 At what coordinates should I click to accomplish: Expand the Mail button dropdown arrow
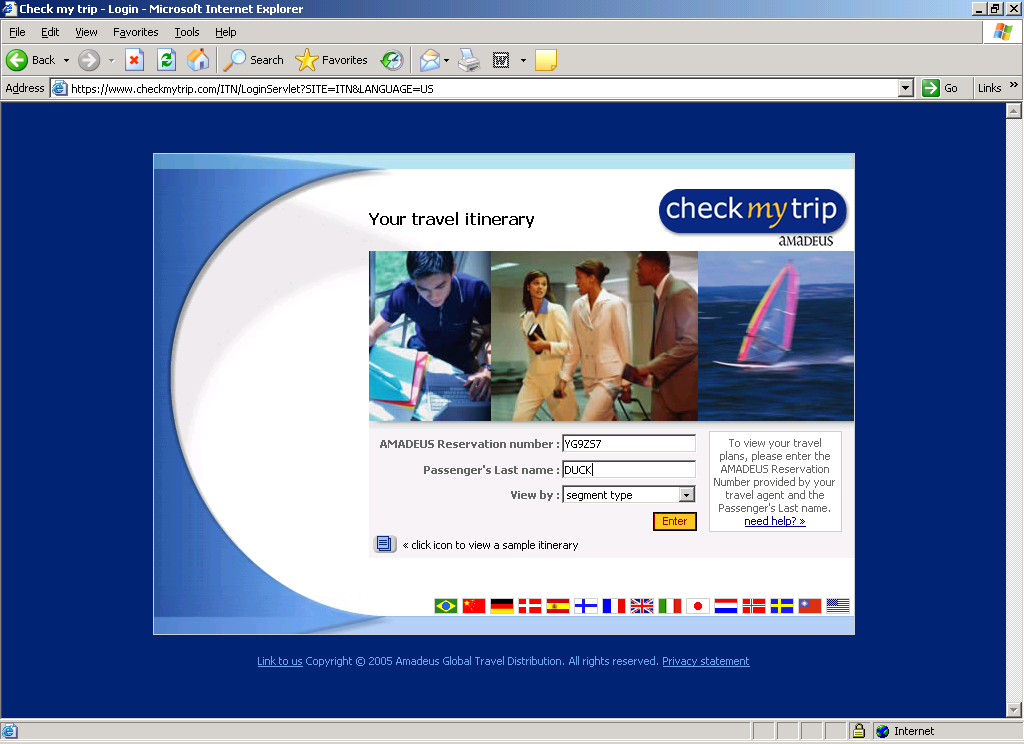point(447,60)
